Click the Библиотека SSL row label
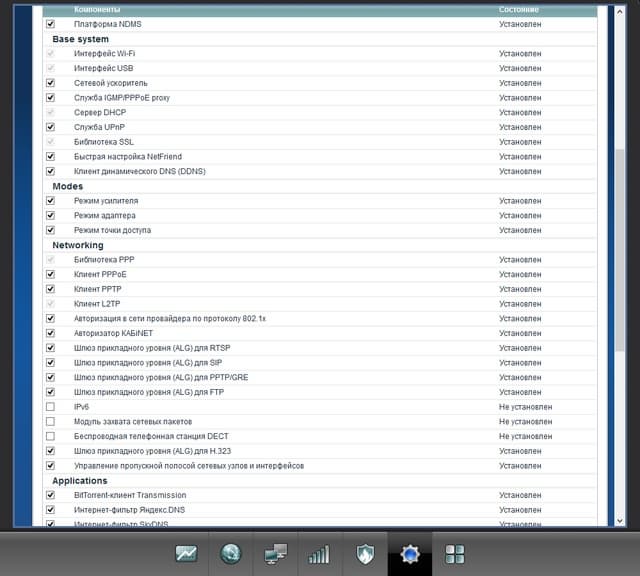 104,142
